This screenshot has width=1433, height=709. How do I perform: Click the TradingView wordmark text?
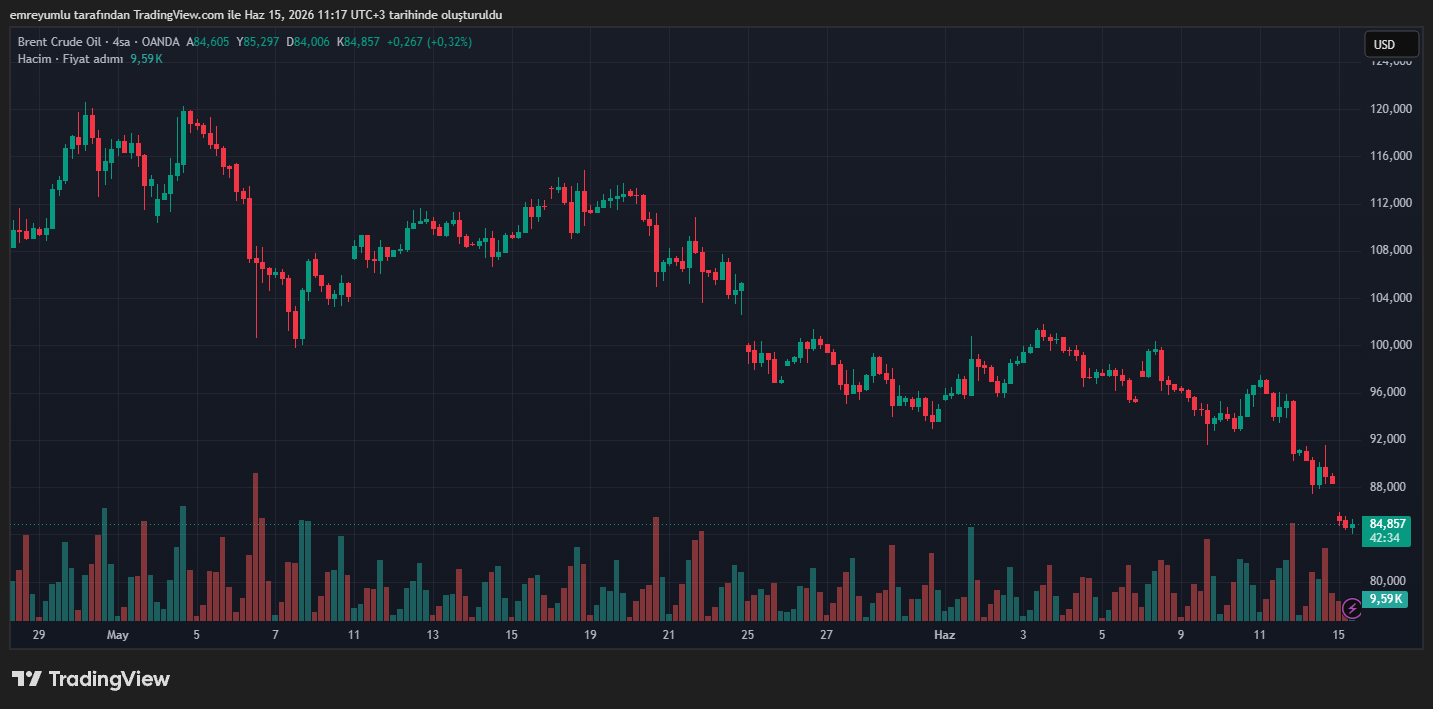tap(109, 679)
